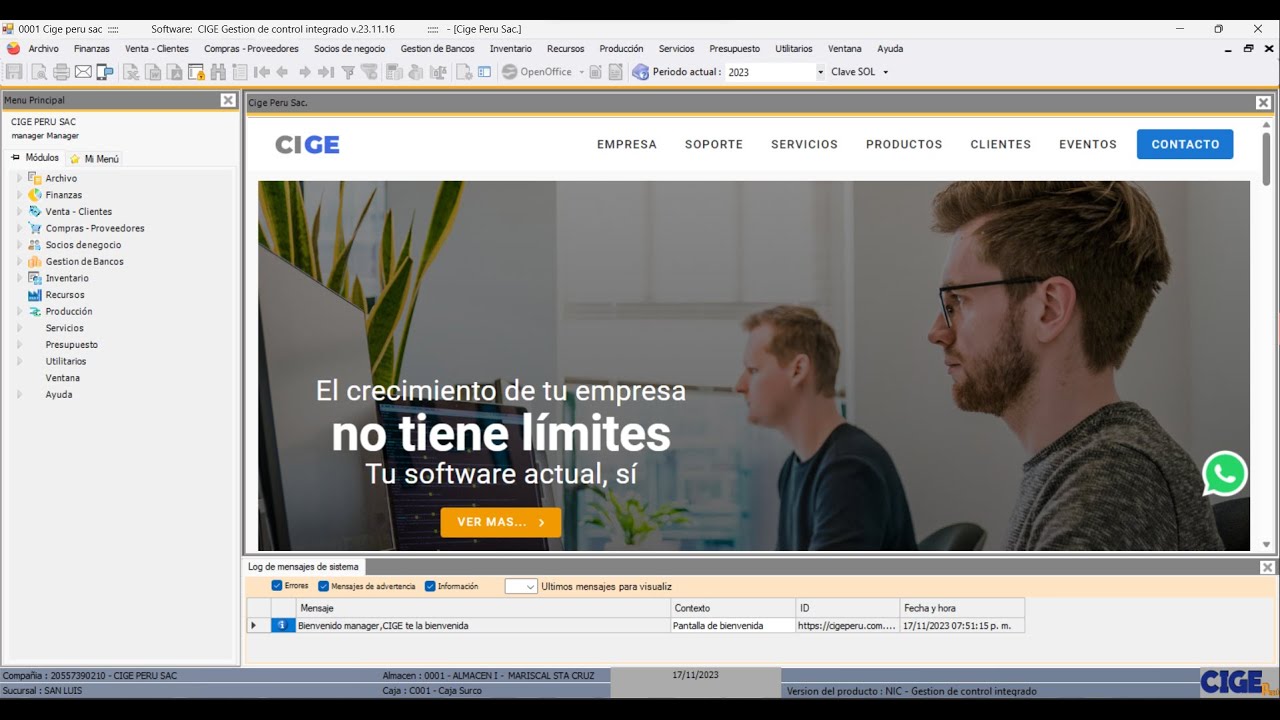Switch to the Mi Menú tab
1280x720 pixels.
click(95, 158)
